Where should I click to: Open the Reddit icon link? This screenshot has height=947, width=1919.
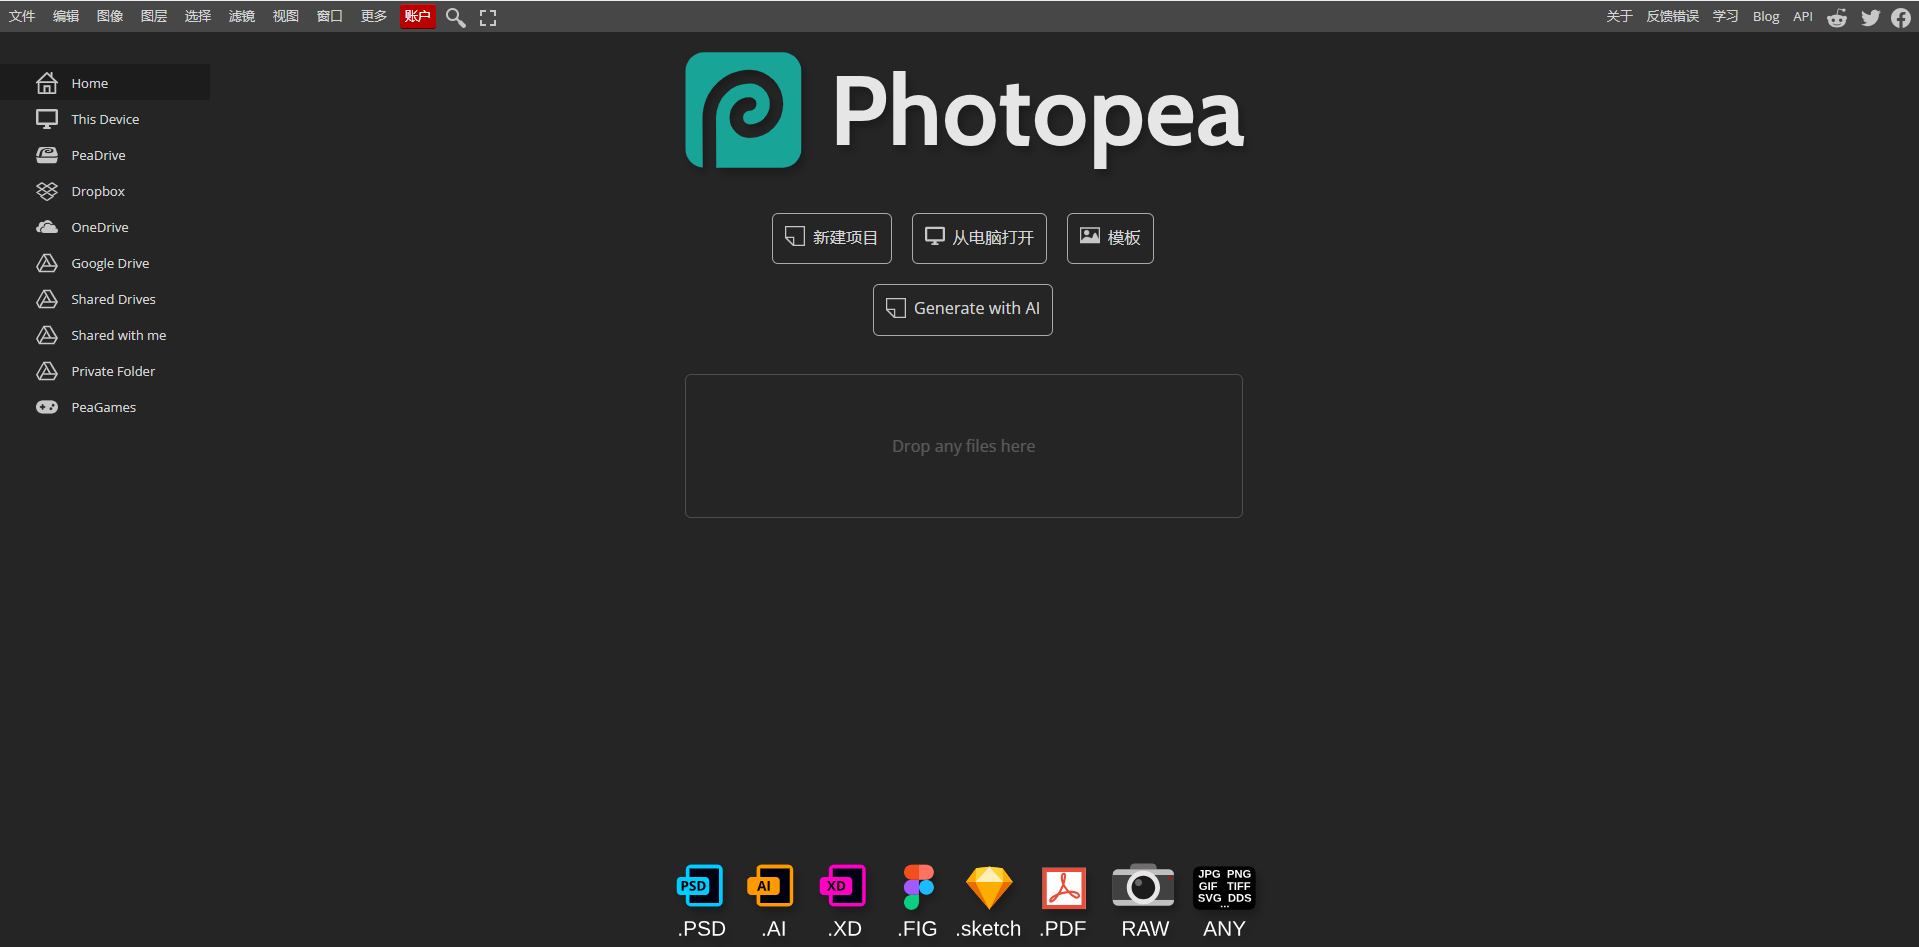click(x=1837, y=17)
